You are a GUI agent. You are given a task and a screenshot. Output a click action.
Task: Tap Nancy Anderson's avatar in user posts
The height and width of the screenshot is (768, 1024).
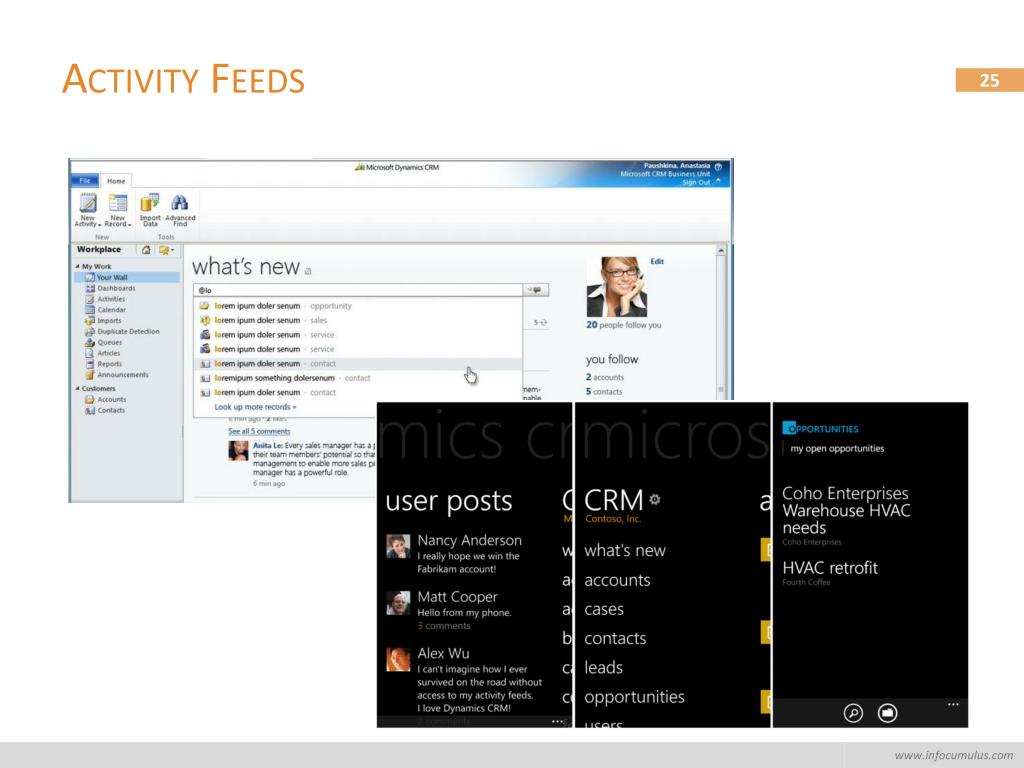[398, 547]
